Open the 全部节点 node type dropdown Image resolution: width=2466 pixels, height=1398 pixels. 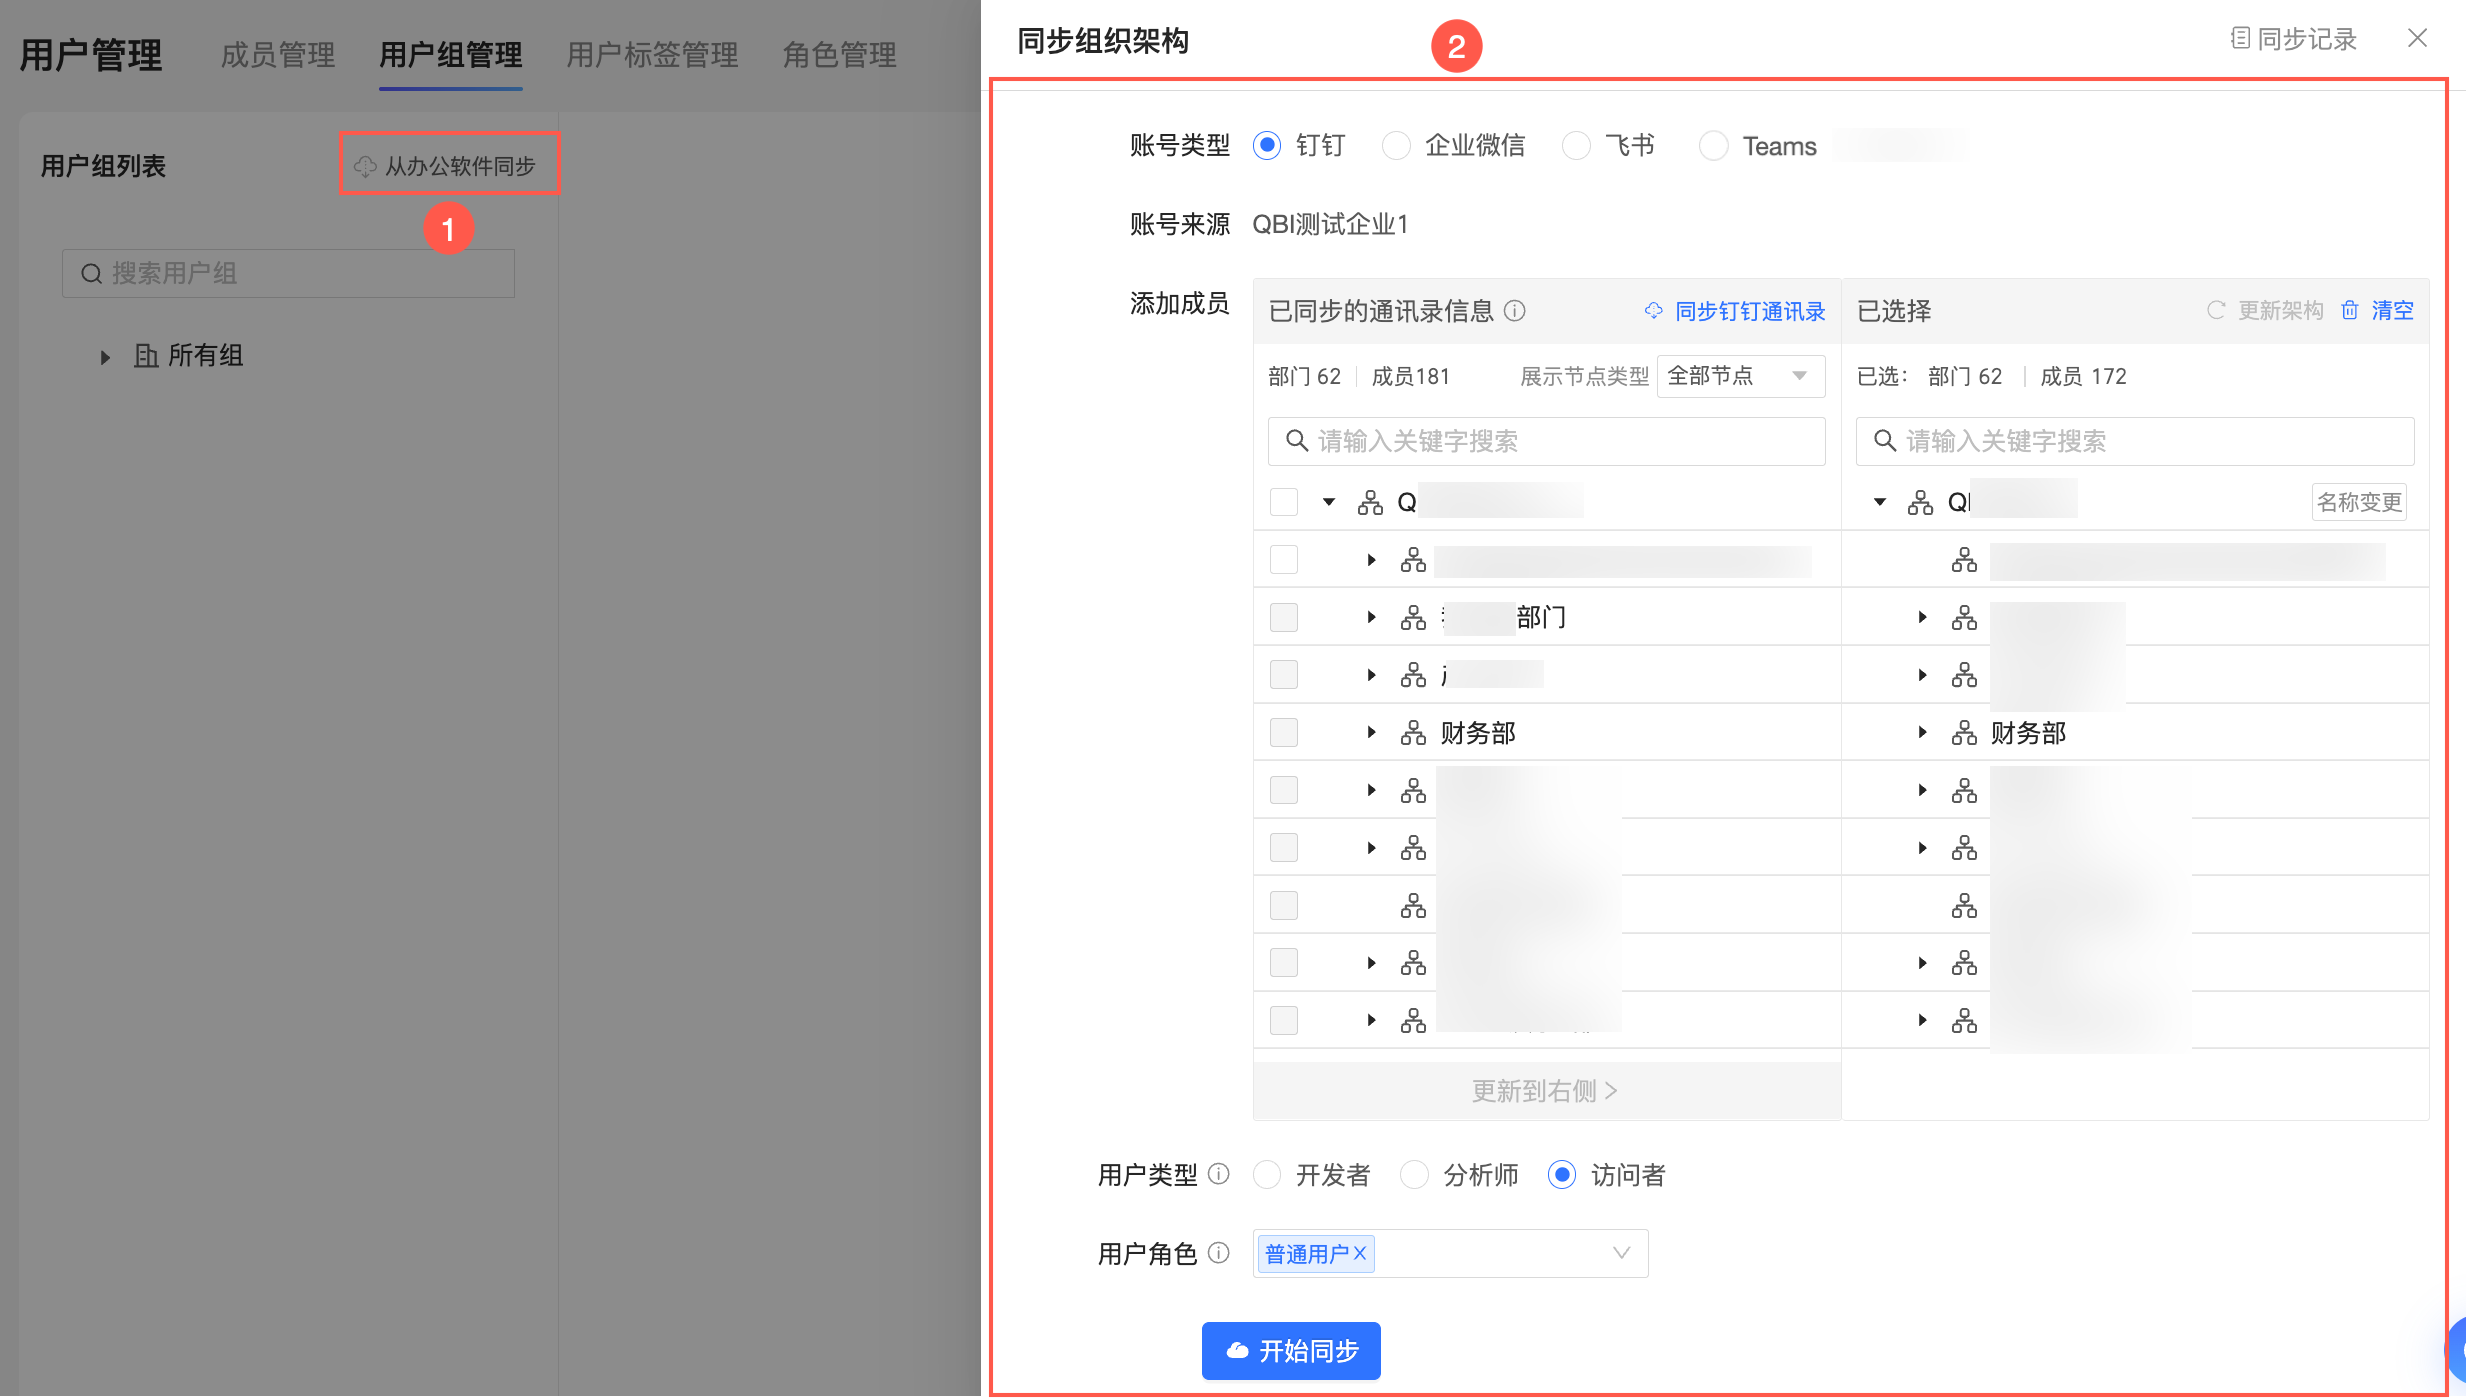[x=1740, y=376]
